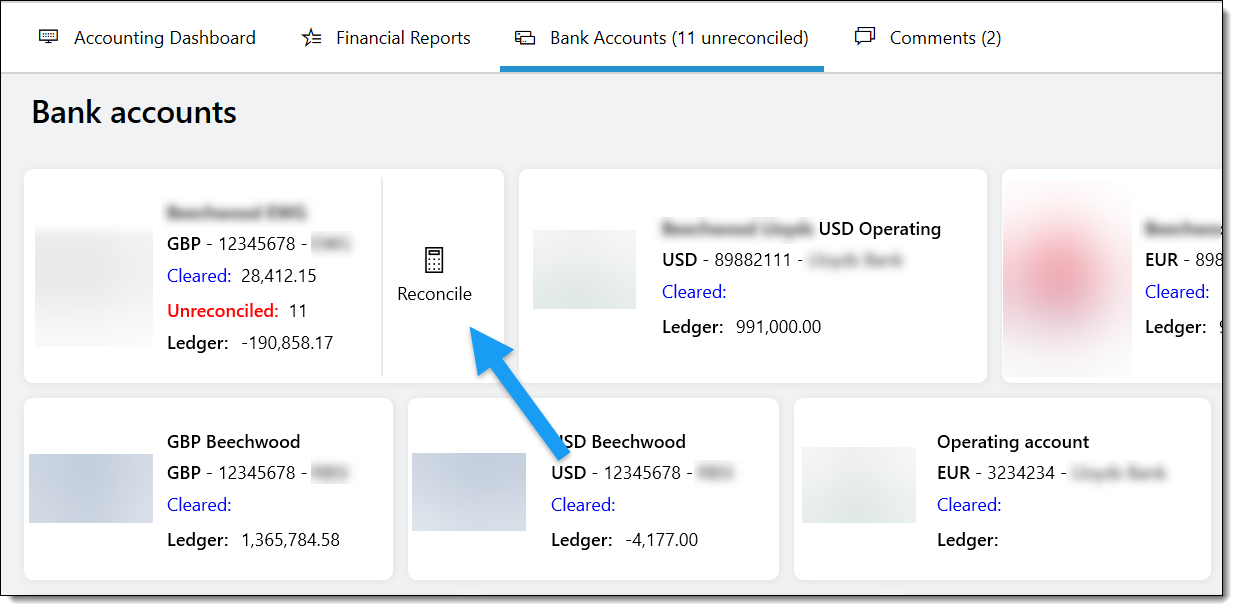This screenshot has width=1238, height=611.
Task: Select the EUR account card on the right
Action: [x=1115, y=275]
